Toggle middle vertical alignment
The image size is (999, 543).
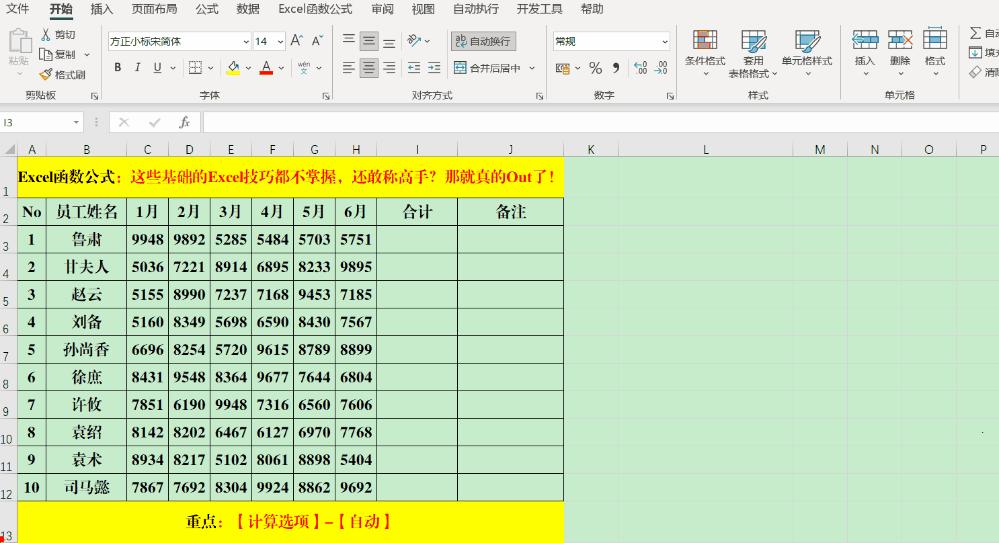pos(369,41)
